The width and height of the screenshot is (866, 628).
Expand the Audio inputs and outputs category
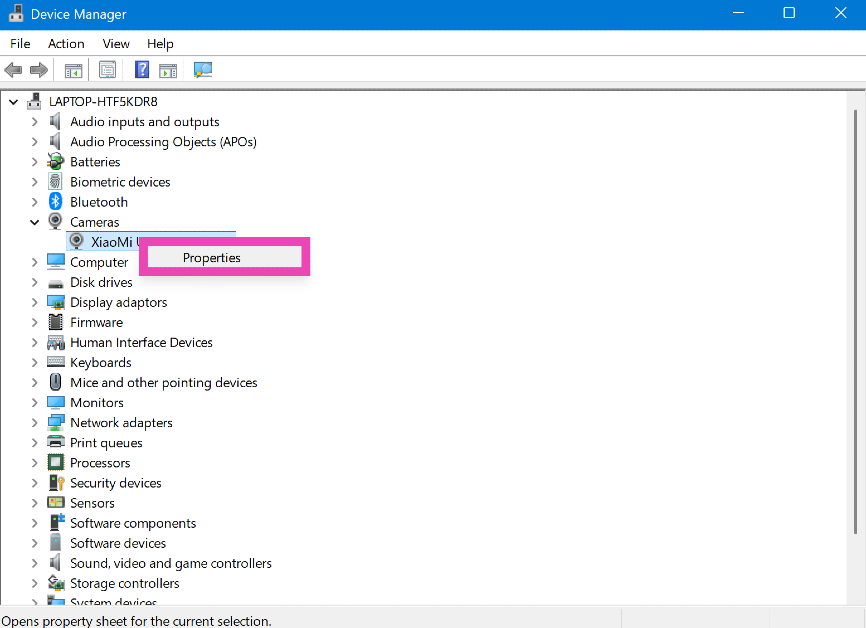pos(35,122)
